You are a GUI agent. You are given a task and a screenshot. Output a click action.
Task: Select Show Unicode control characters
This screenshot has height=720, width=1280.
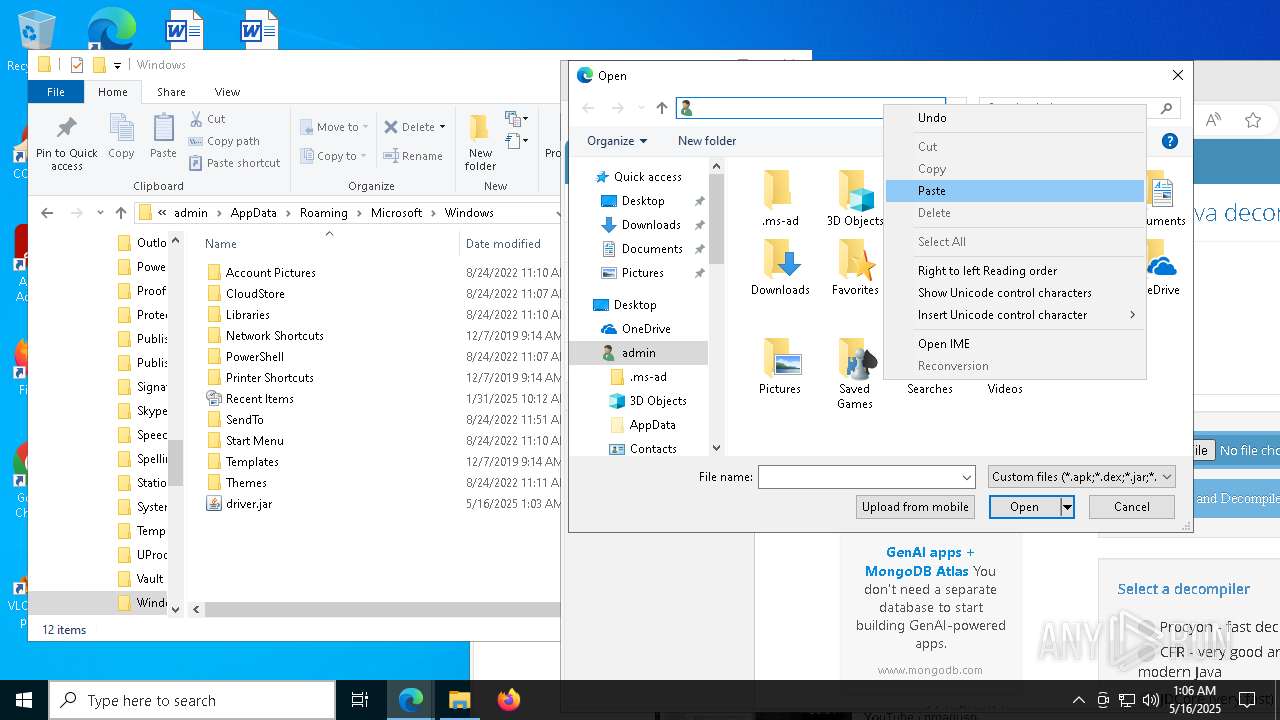pos(1014,293)
